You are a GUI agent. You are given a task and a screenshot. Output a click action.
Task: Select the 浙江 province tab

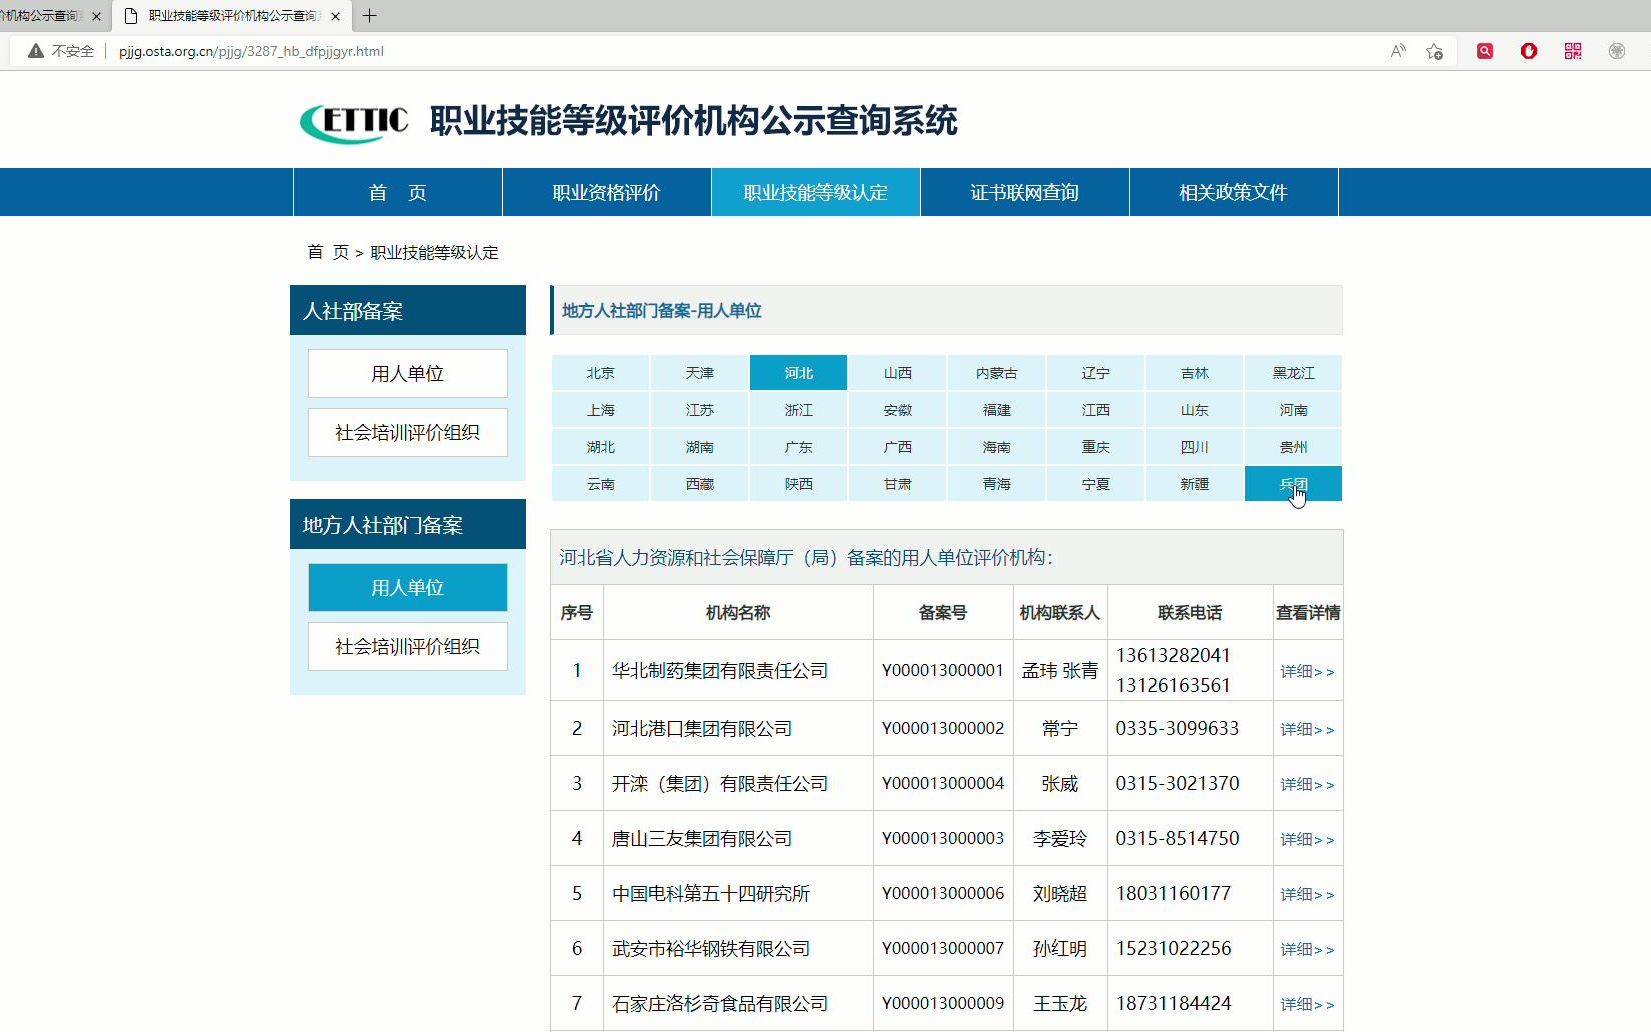799,410
